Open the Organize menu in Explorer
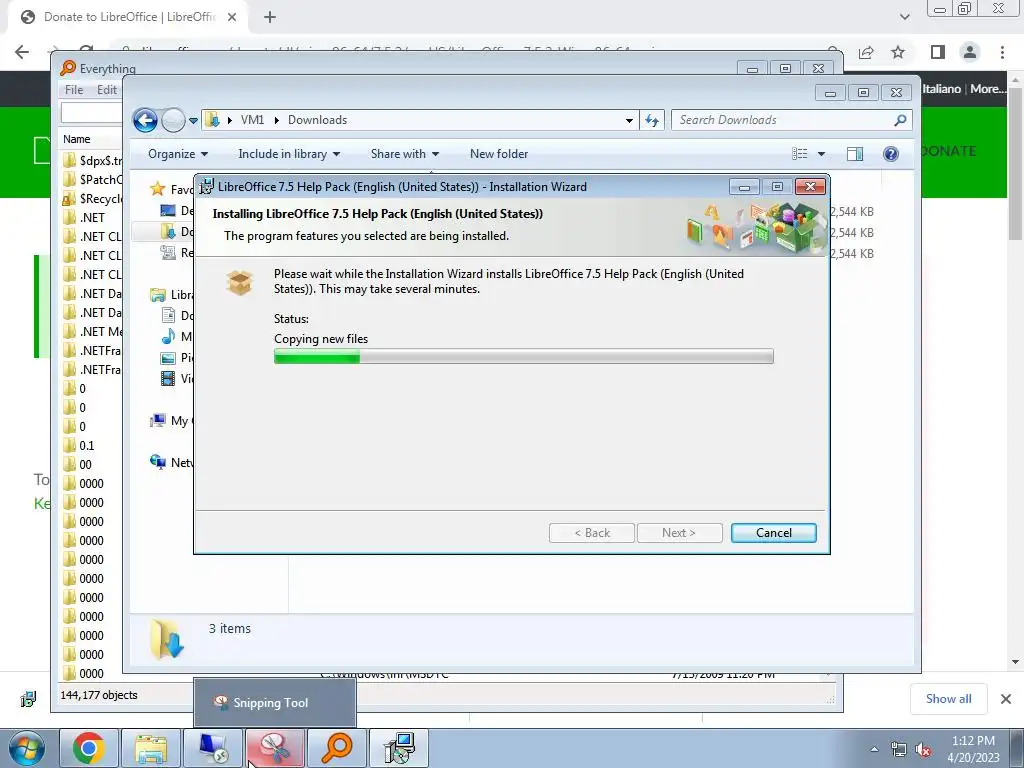Image resolution: width=1024 pixels, height=768 pixels. 178,154
